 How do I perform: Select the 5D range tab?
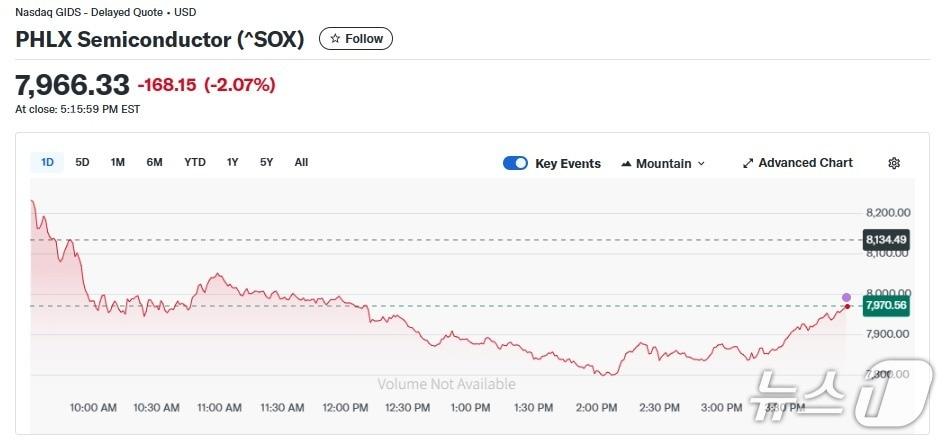tap(82, 162)
